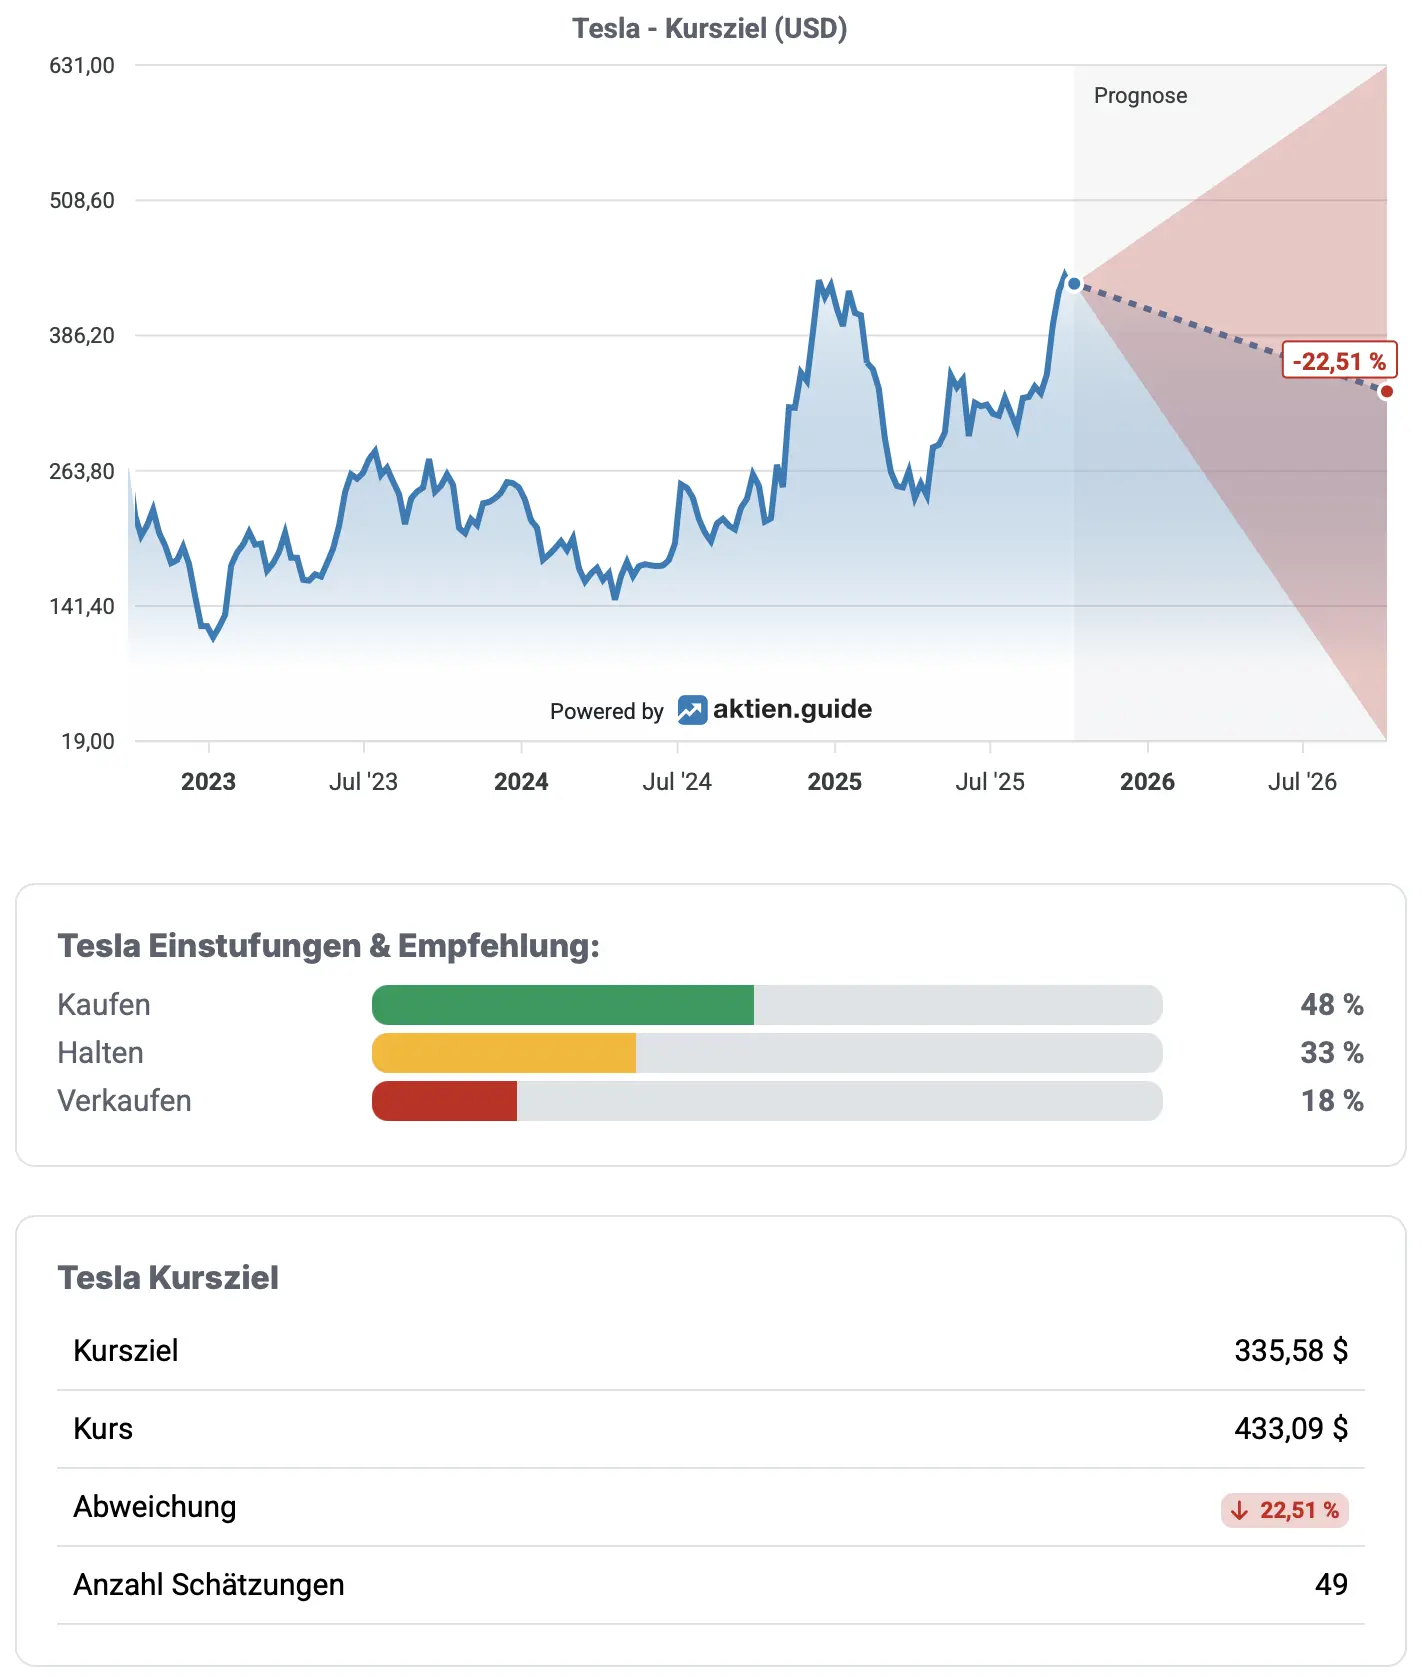
Task: Click the Abweichung 22,51 % badge
Action: tap(1285, 1510)
